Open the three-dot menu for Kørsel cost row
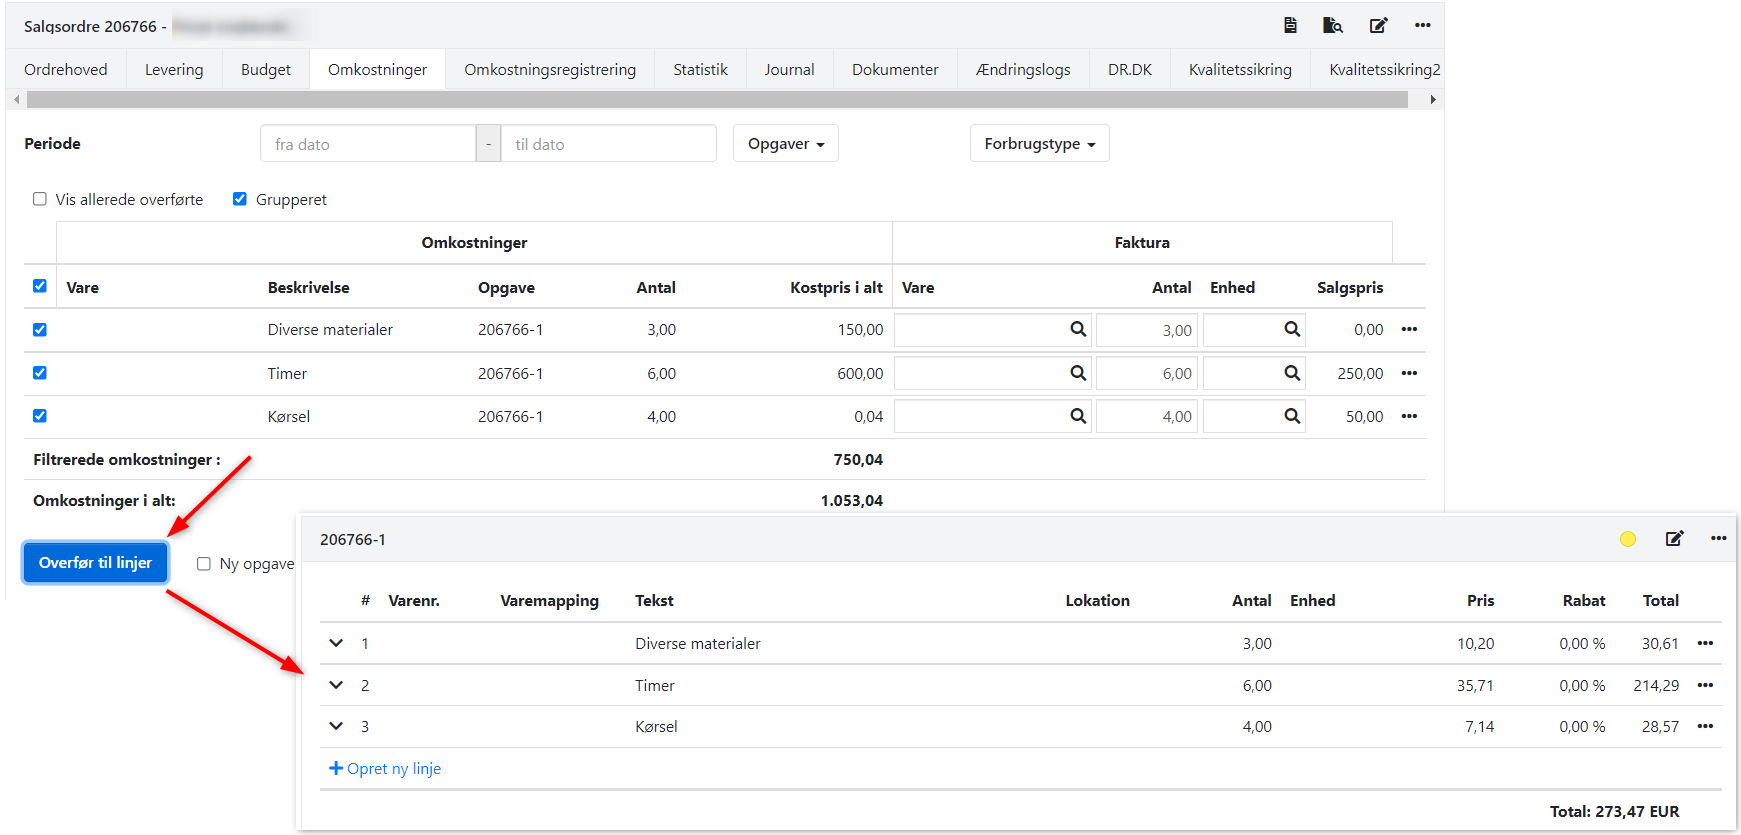Image resolution: width=1741 pixels, height=835 pixels. [1409, 416]
